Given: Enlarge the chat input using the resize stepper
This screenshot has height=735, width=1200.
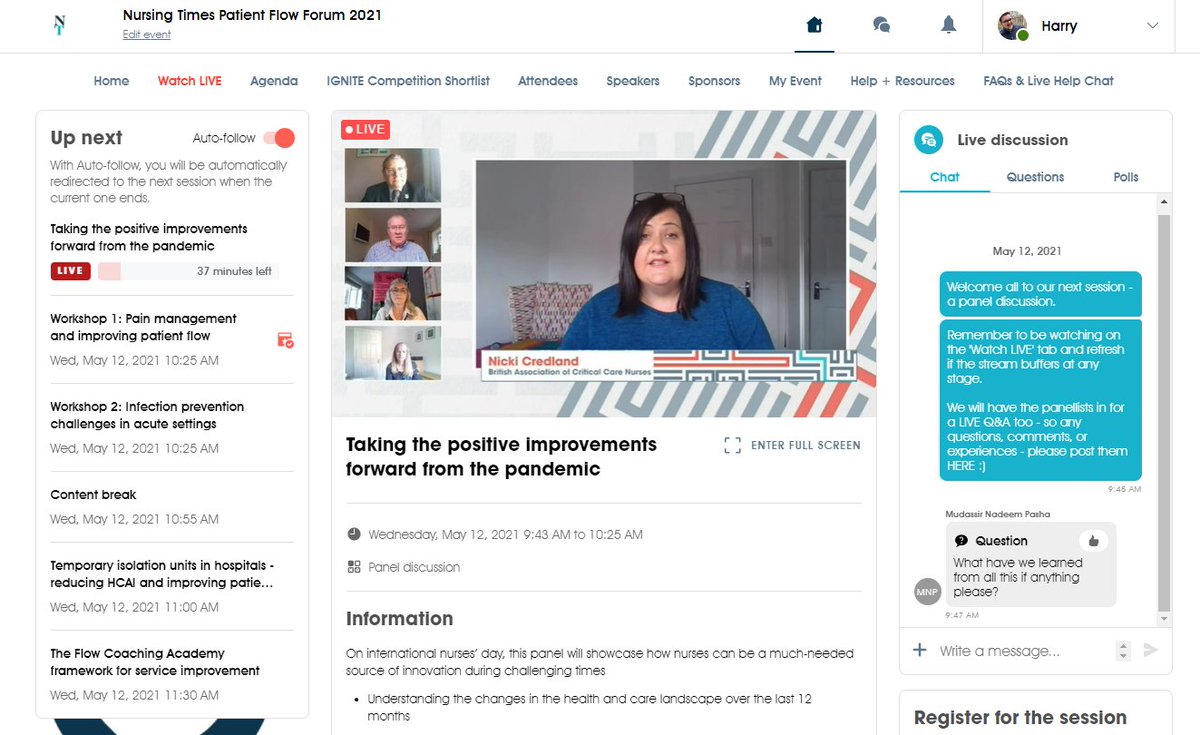Looking at the screenshot, I should click(x=1122, y=650).
